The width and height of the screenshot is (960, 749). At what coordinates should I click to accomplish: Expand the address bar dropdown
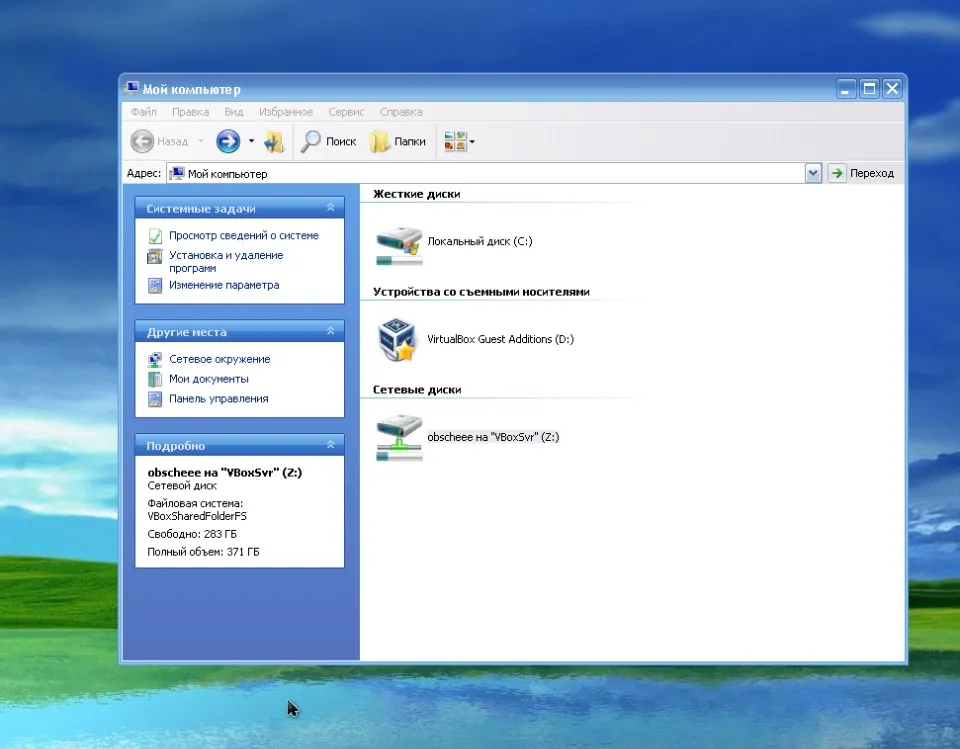point(813,173)
